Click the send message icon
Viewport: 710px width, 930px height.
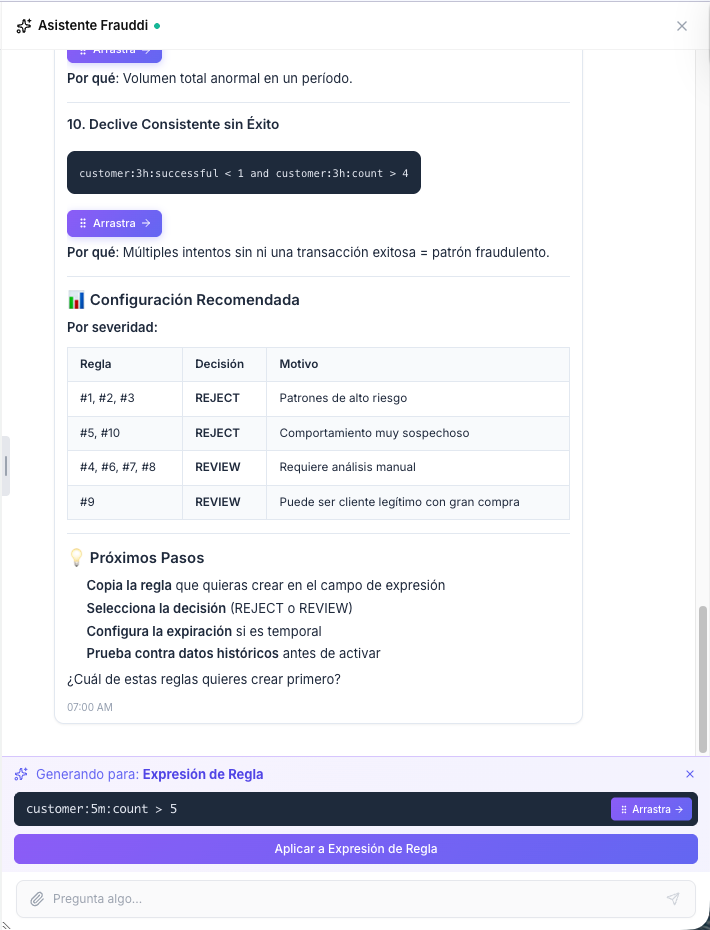[672, 899]
